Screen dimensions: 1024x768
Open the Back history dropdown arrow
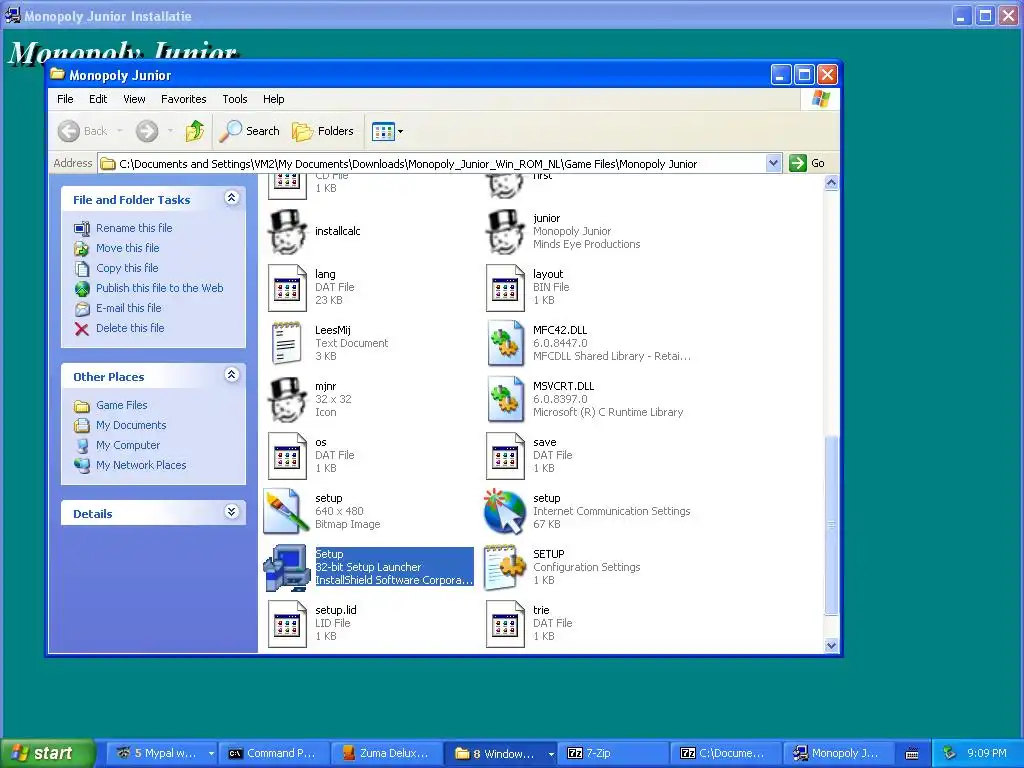click(120, 131)
